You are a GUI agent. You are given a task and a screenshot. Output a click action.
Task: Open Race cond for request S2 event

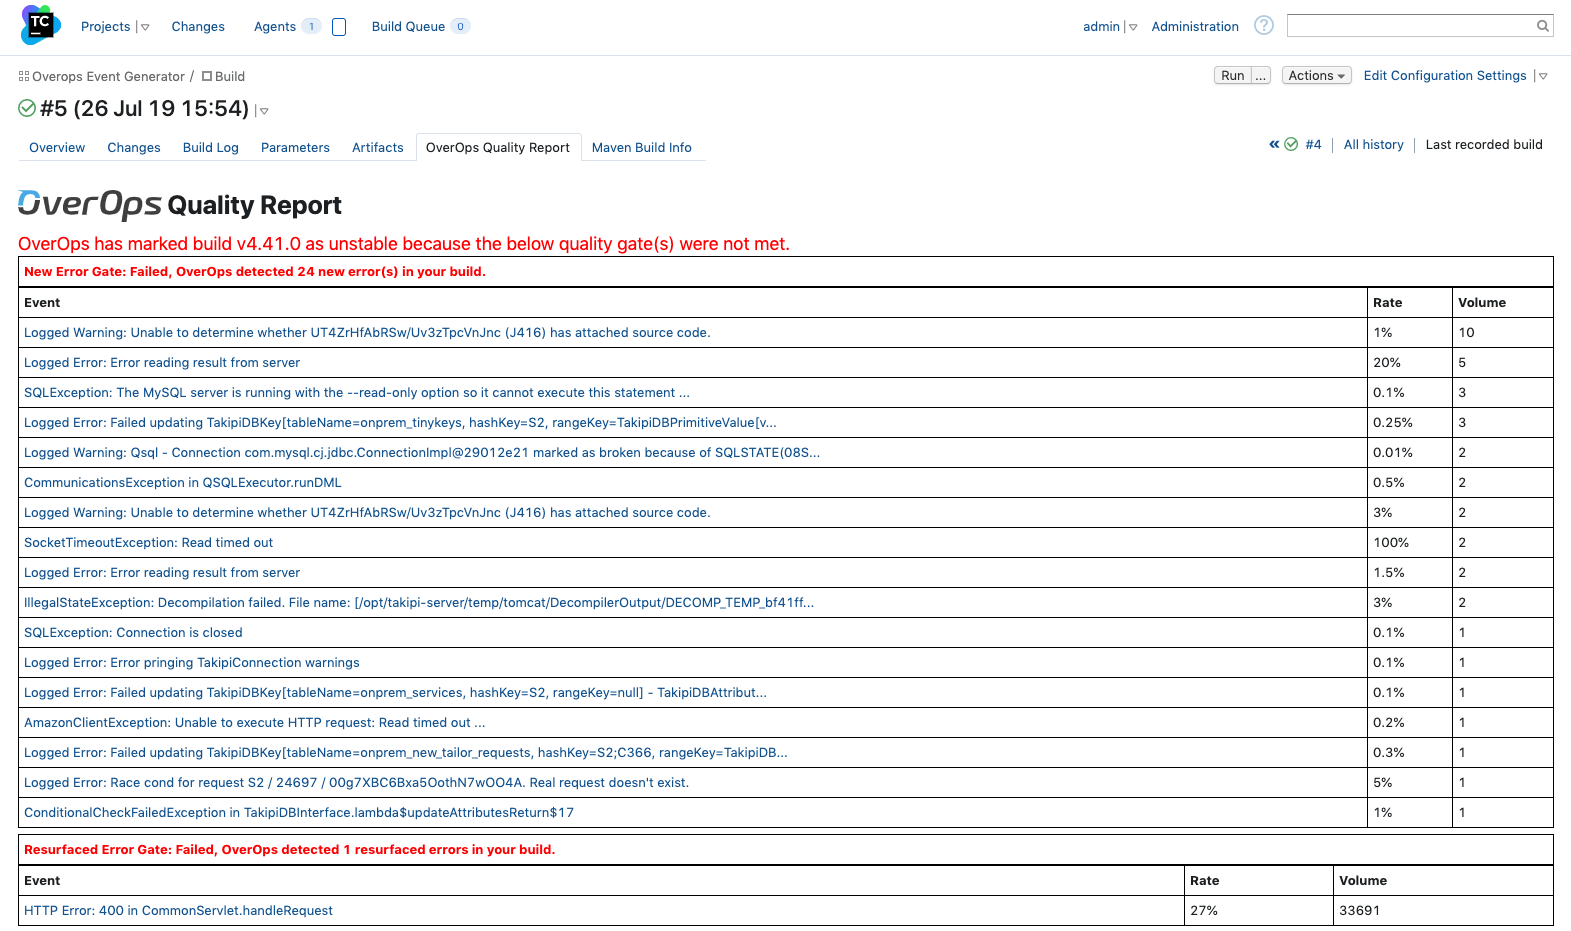[x=356, y=782]
